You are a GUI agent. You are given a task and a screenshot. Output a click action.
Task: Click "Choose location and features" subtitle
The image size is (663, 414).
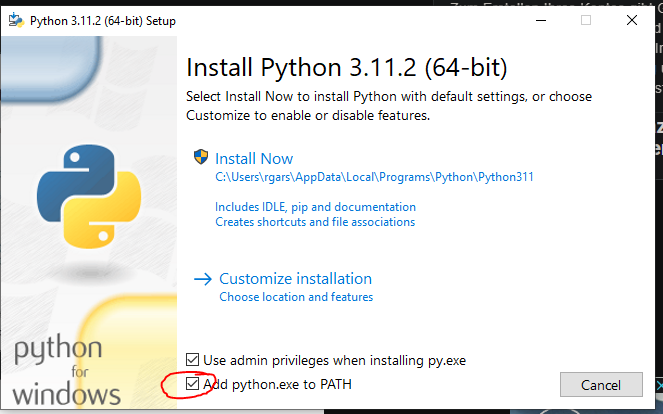point(296,297)
